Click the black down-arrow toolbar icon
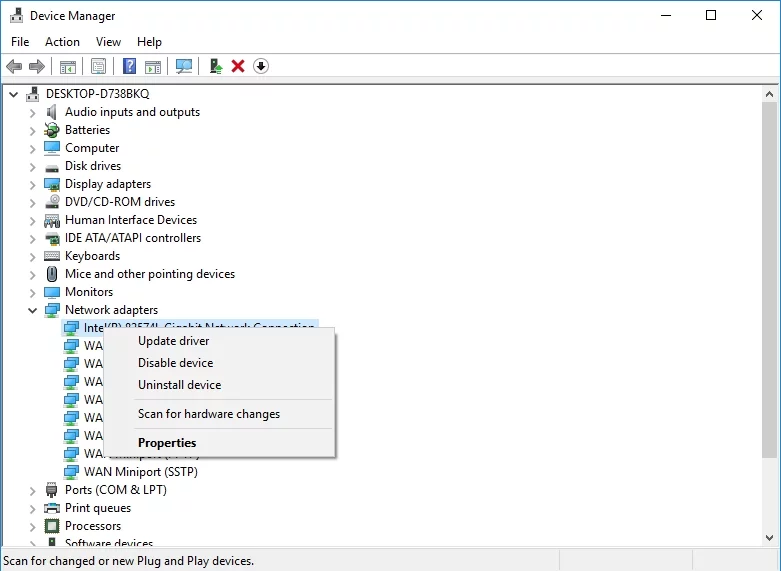The height and width of the screenshot is (571, 781). pos(261,66)
